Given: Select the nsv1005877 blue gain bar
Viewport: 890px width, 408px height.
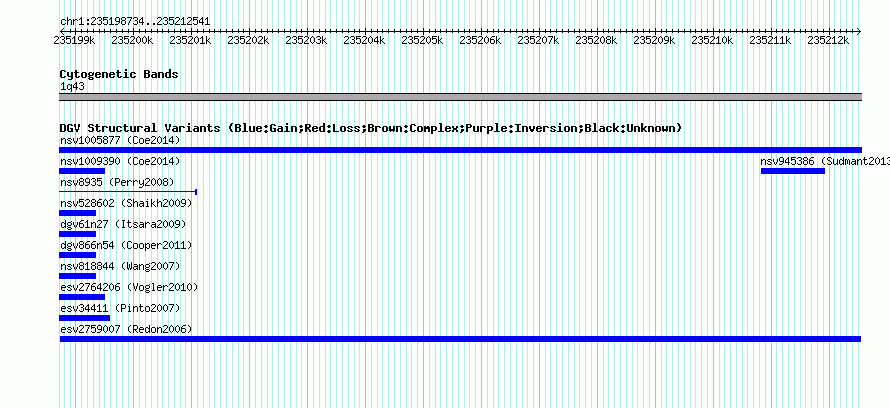Looking at the screenshot, I should (460, 150).
